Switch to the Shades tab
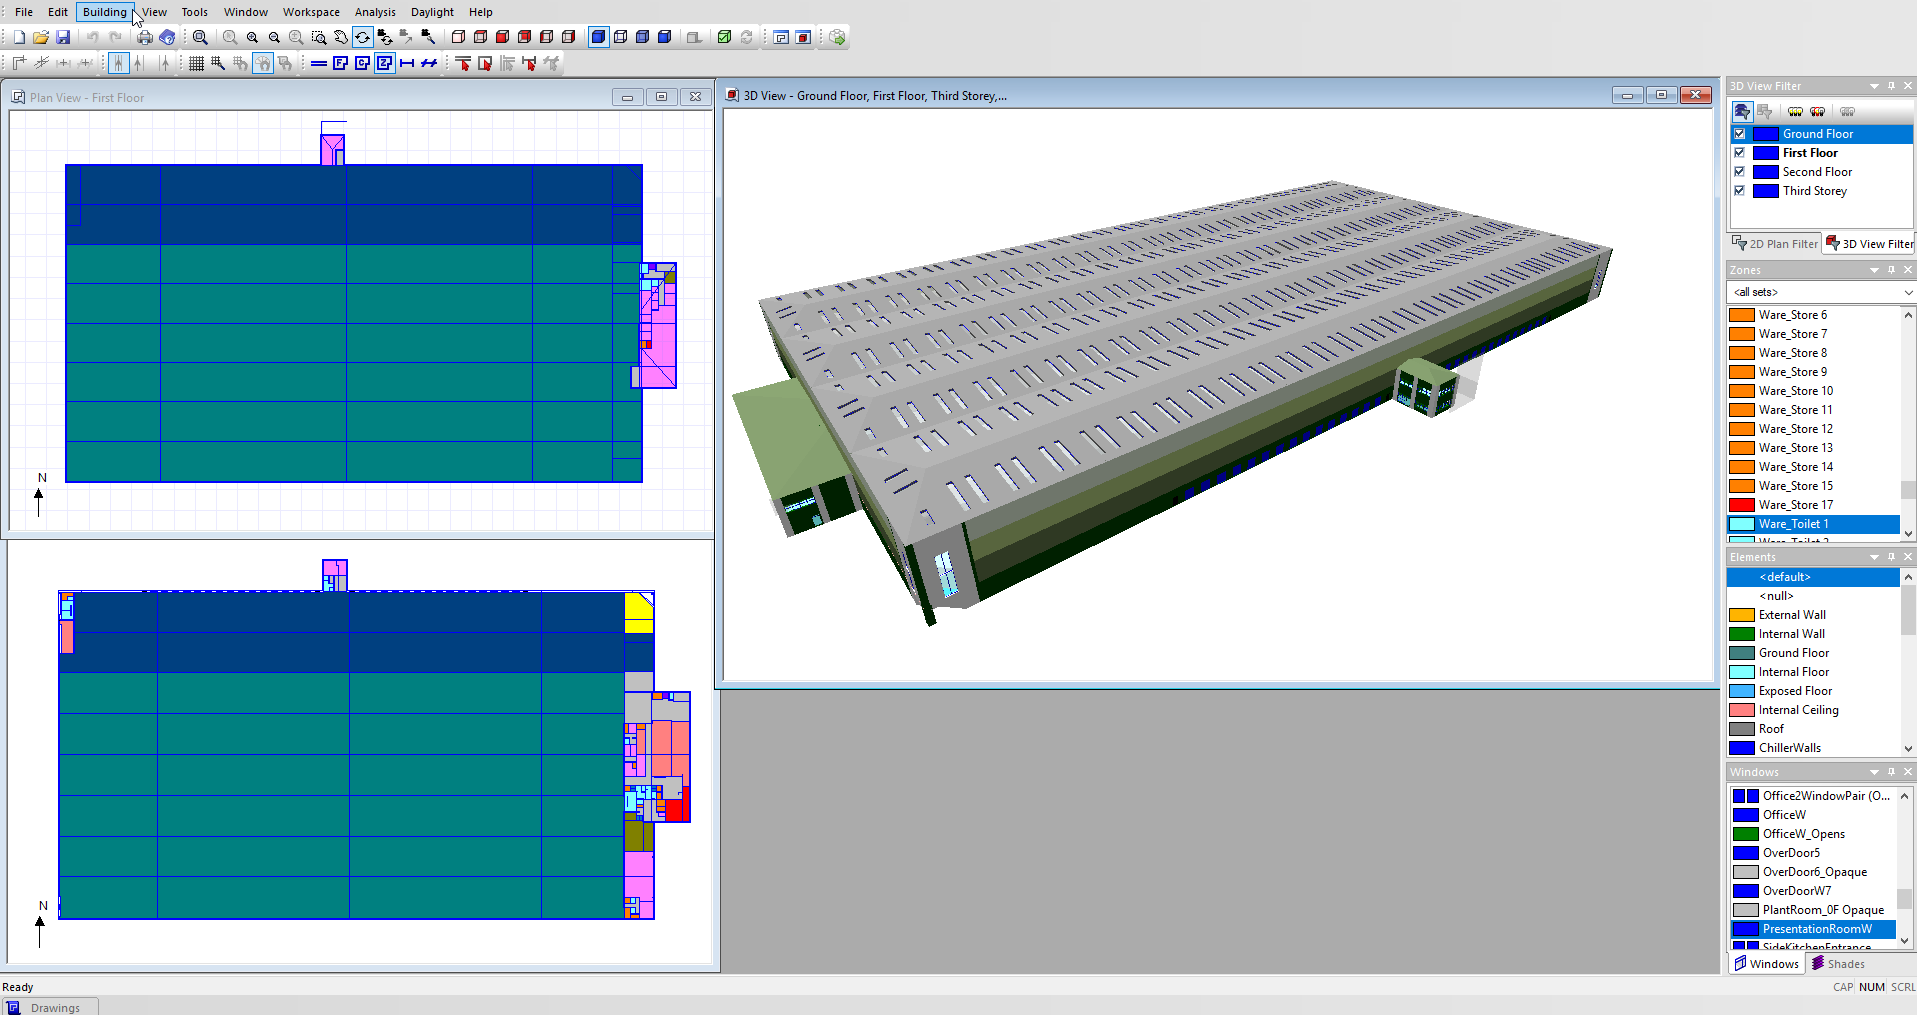 [1837, 964]
